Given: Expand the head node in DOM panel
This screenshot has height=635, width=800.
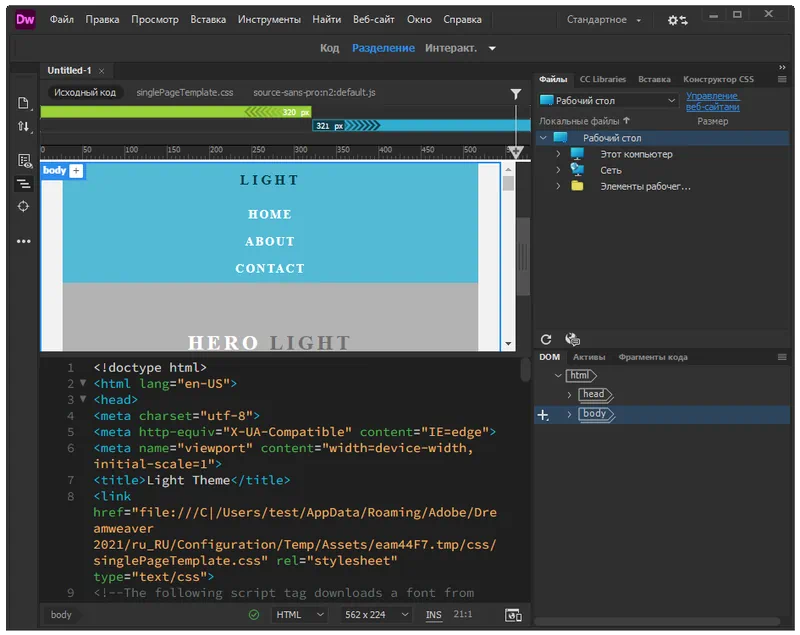Looking at the screenshot, I should coord(569,395).
